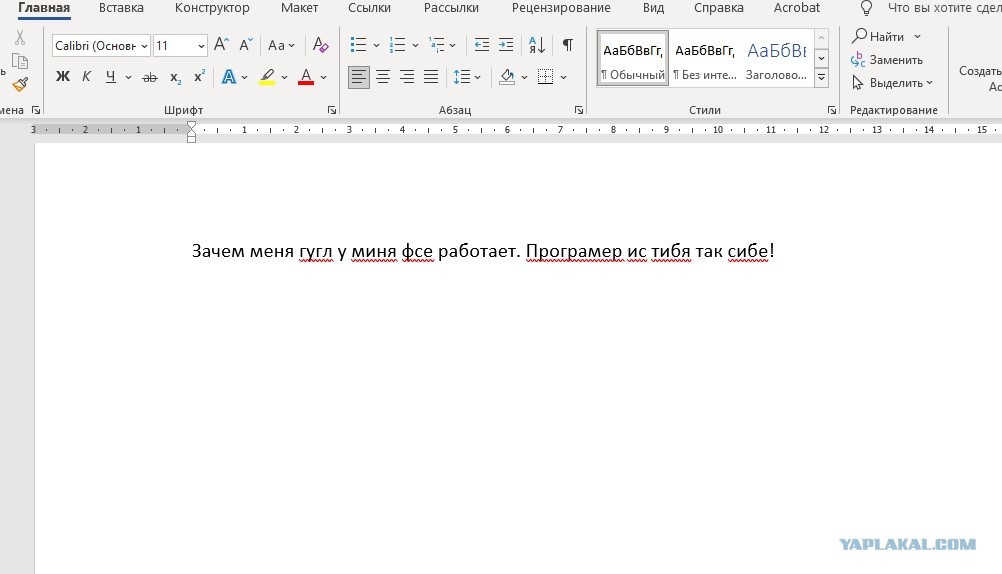The image size is (1002, 574).
Task: Open the Aa change case dropdown
Action: pos(281,45)
